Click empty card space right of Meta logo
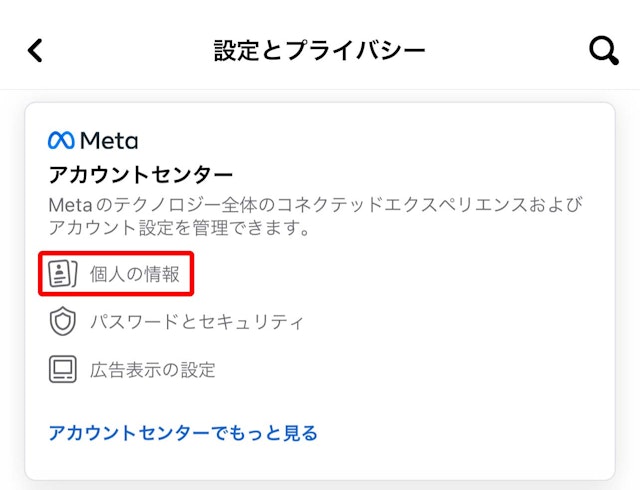The width and height of the screenshot is (640, 490). click(380, 140)
